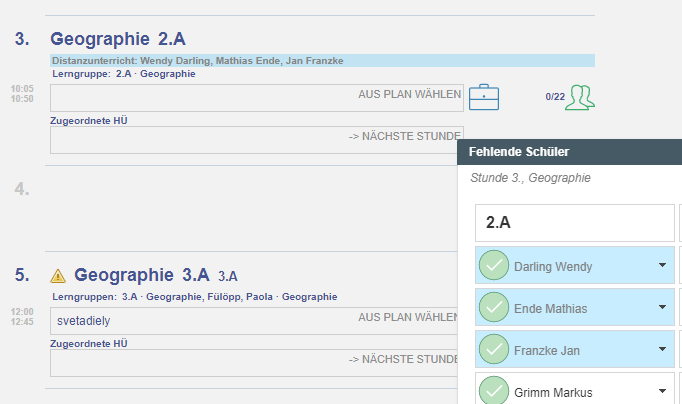Image resolution: width=682 pixels, height=404 pixels.
Task: Click the Zugeordnete HÜ field of lesson 3
Action: [257, 140]
